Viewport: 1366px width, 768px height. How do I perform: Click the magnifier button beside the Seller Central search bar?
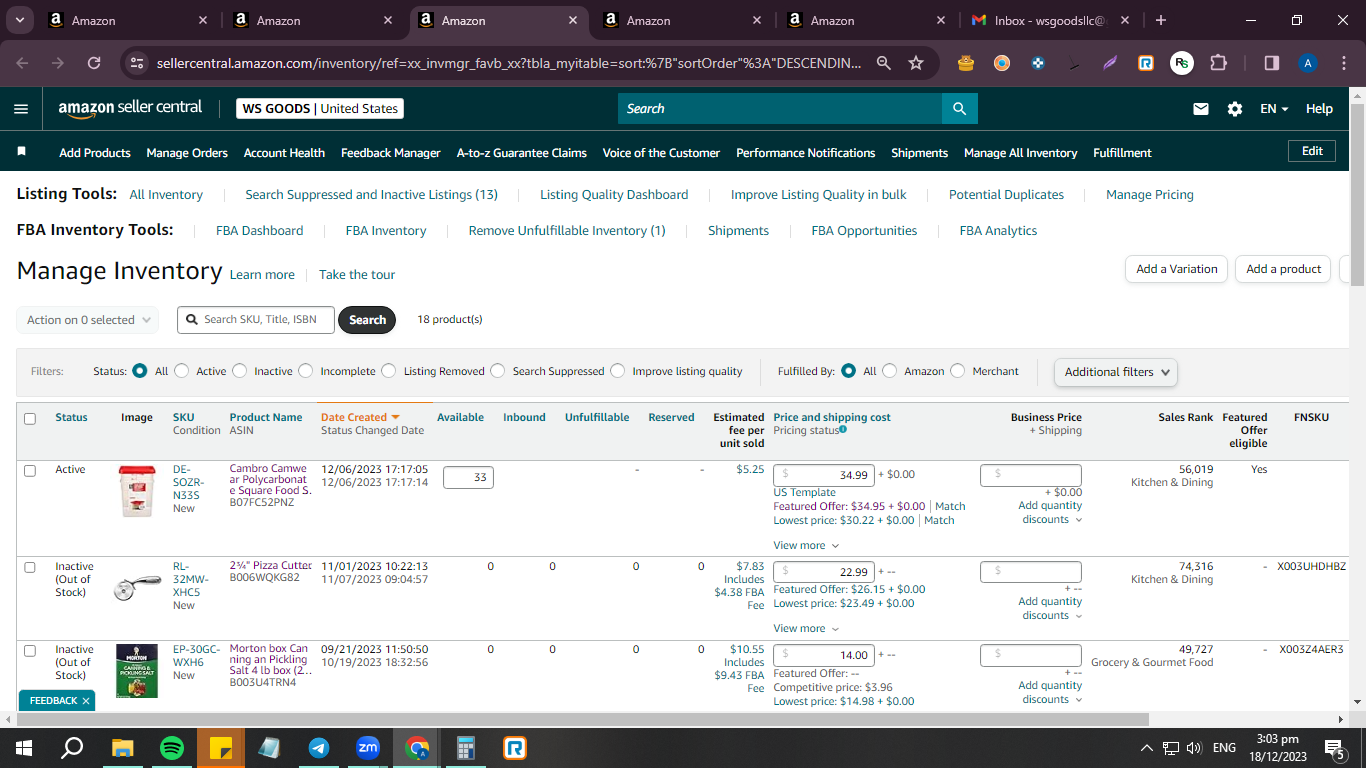(x=959, y=109)
